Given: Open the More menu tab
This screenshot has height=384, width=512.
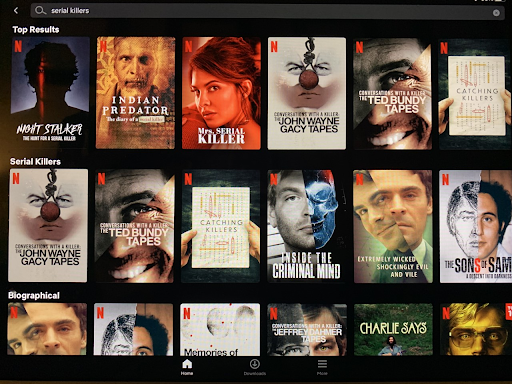Looking at the screenshot, I should pyautogui.click(x=322, y=367).
